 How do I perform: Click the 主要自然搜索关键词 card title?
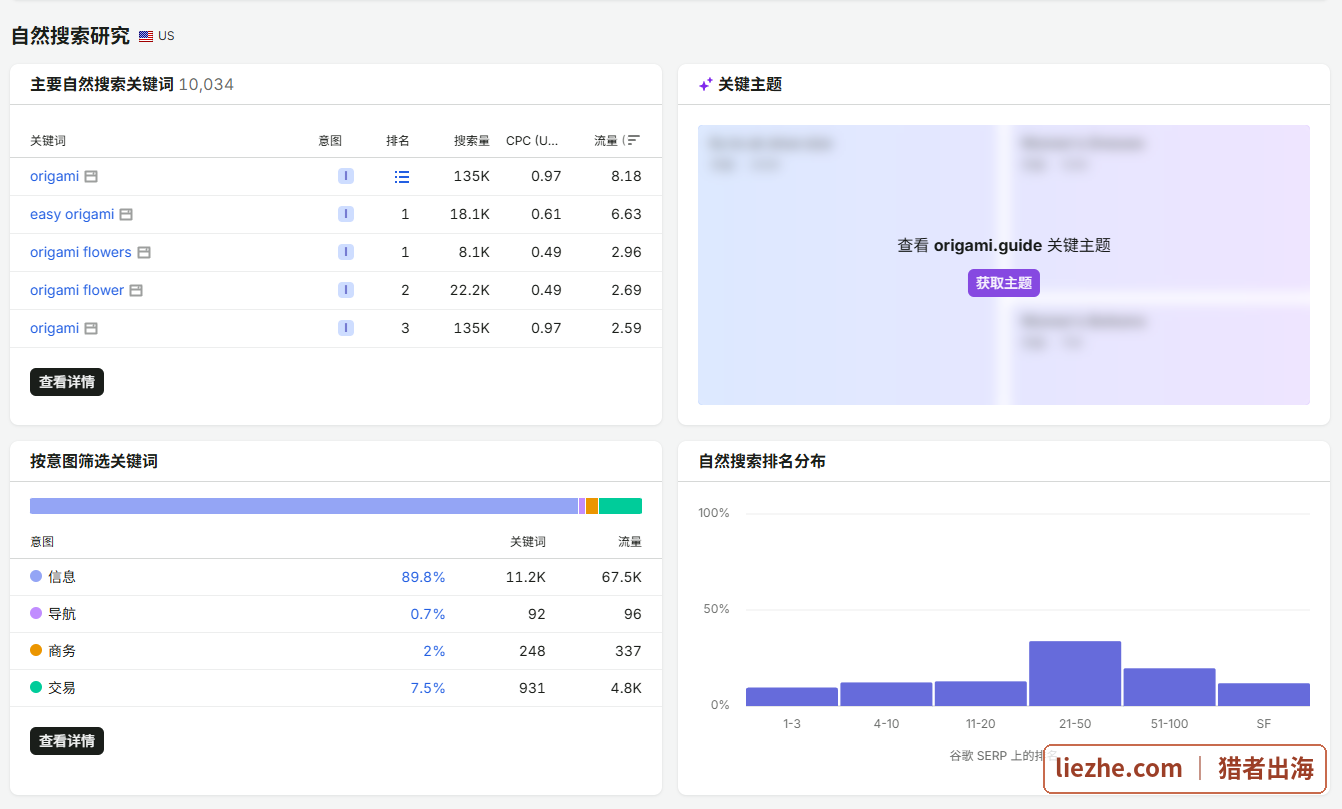point(102,85)
